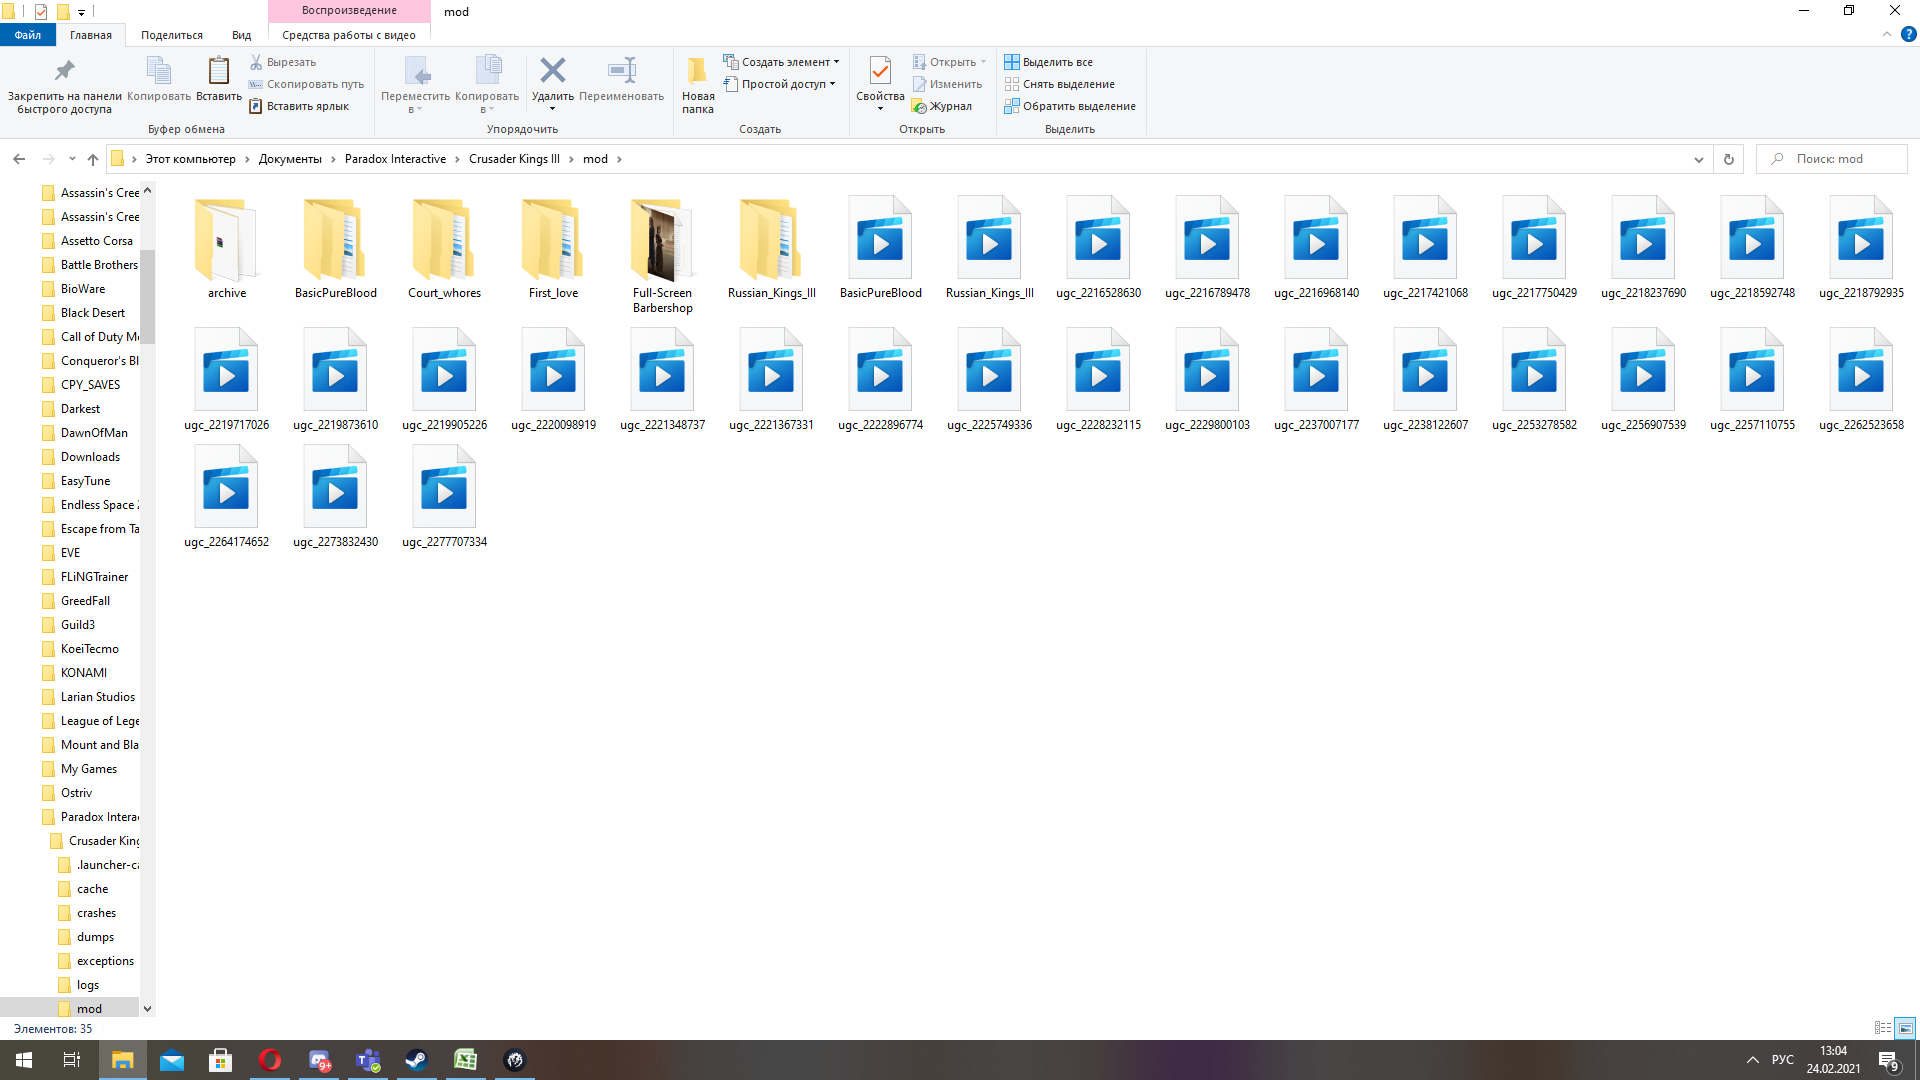Select the crashes folder in tree
Screen dimensions: 1920x1080
tap(96, 913)
